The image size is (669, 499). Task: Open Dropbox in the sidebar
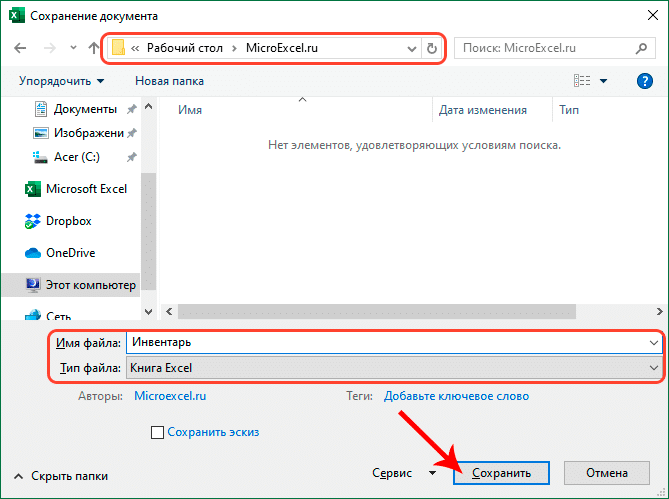pyautogui.click(x=68, y=221)
